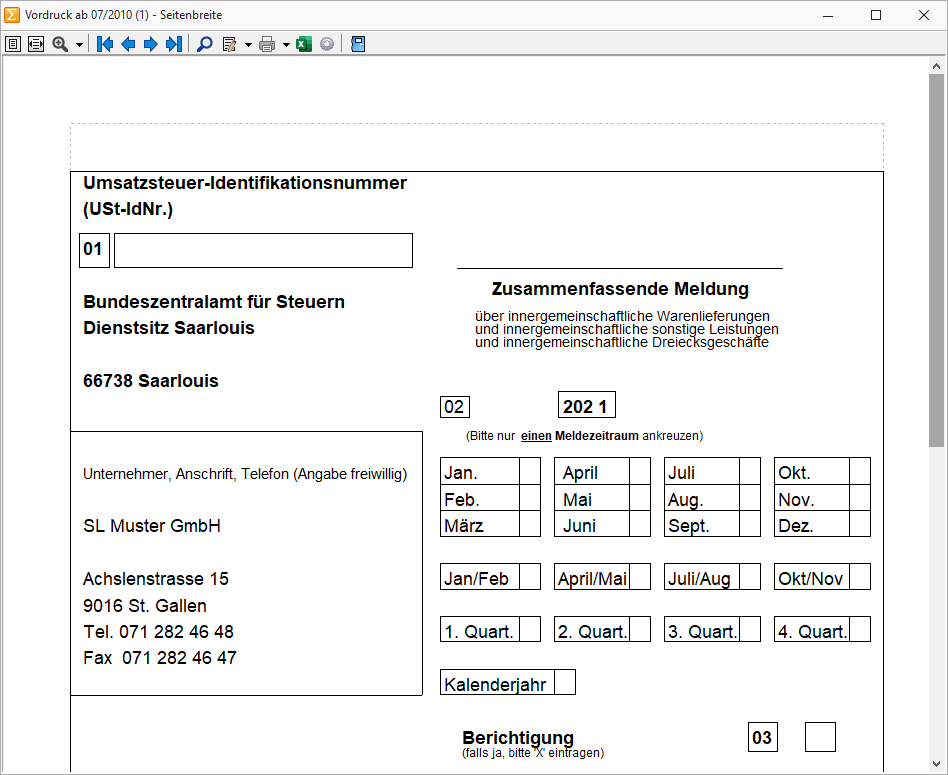Image resolution: width=948 pixels, height=775 pixels.
Task: Tick the März month checkbox
Action: [530, 524]
